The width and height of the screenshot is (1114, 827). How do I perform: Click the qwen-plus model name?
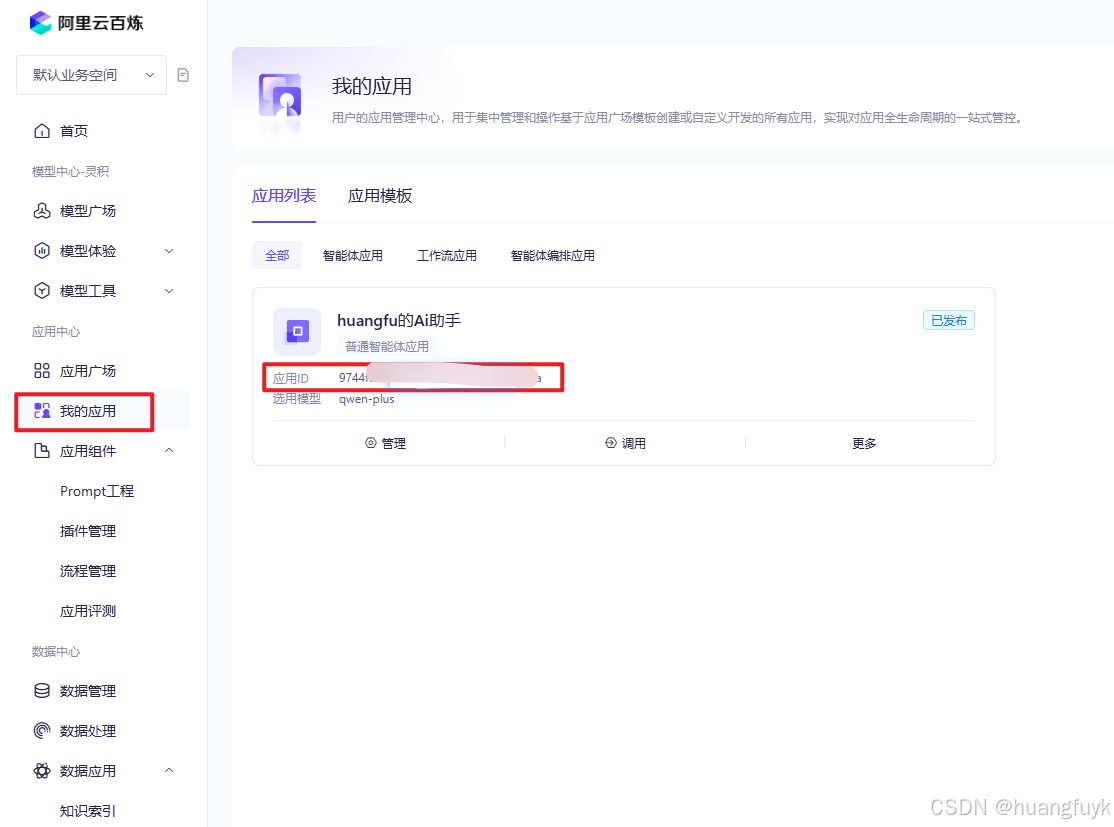367,399
